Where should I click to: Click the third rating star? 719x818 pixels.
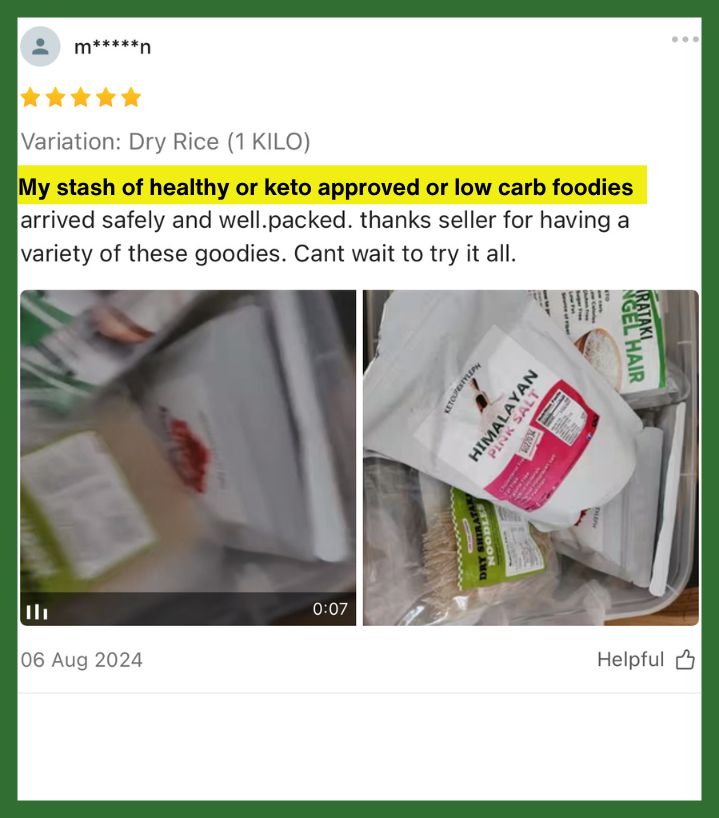point(81,98)
